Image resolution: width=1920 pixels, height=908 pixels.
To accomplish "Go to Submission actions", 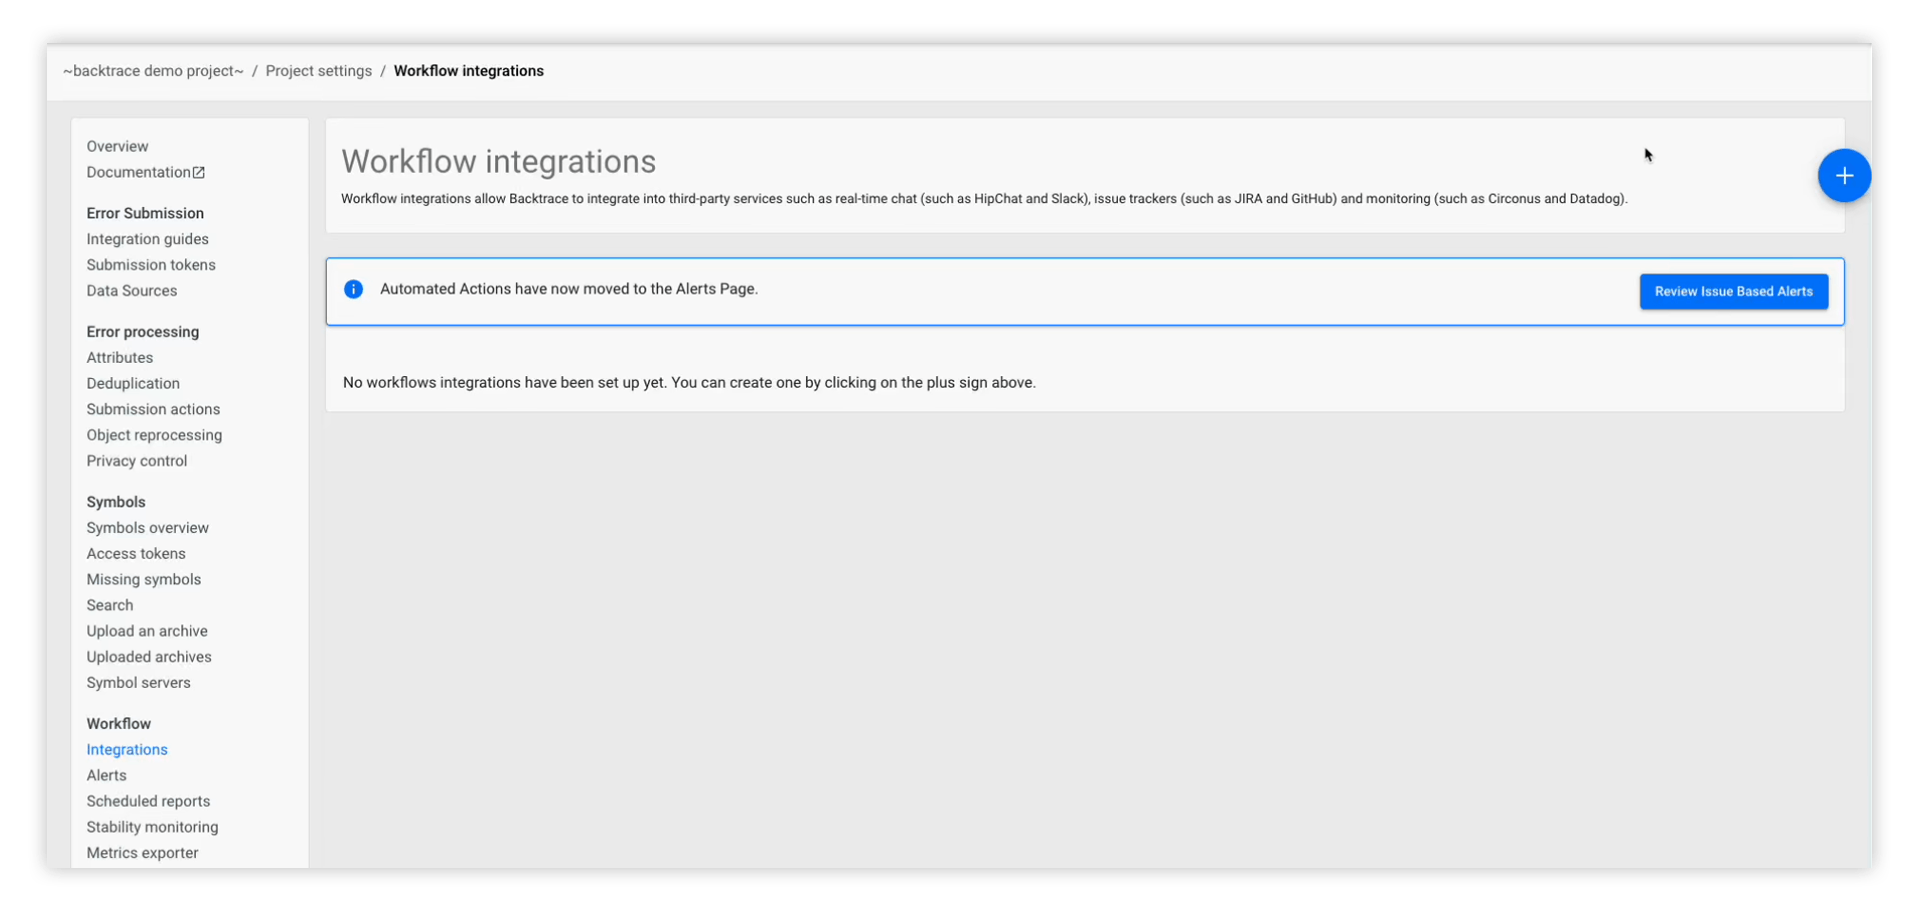I will pyautogui.click(x=153, y=410).
